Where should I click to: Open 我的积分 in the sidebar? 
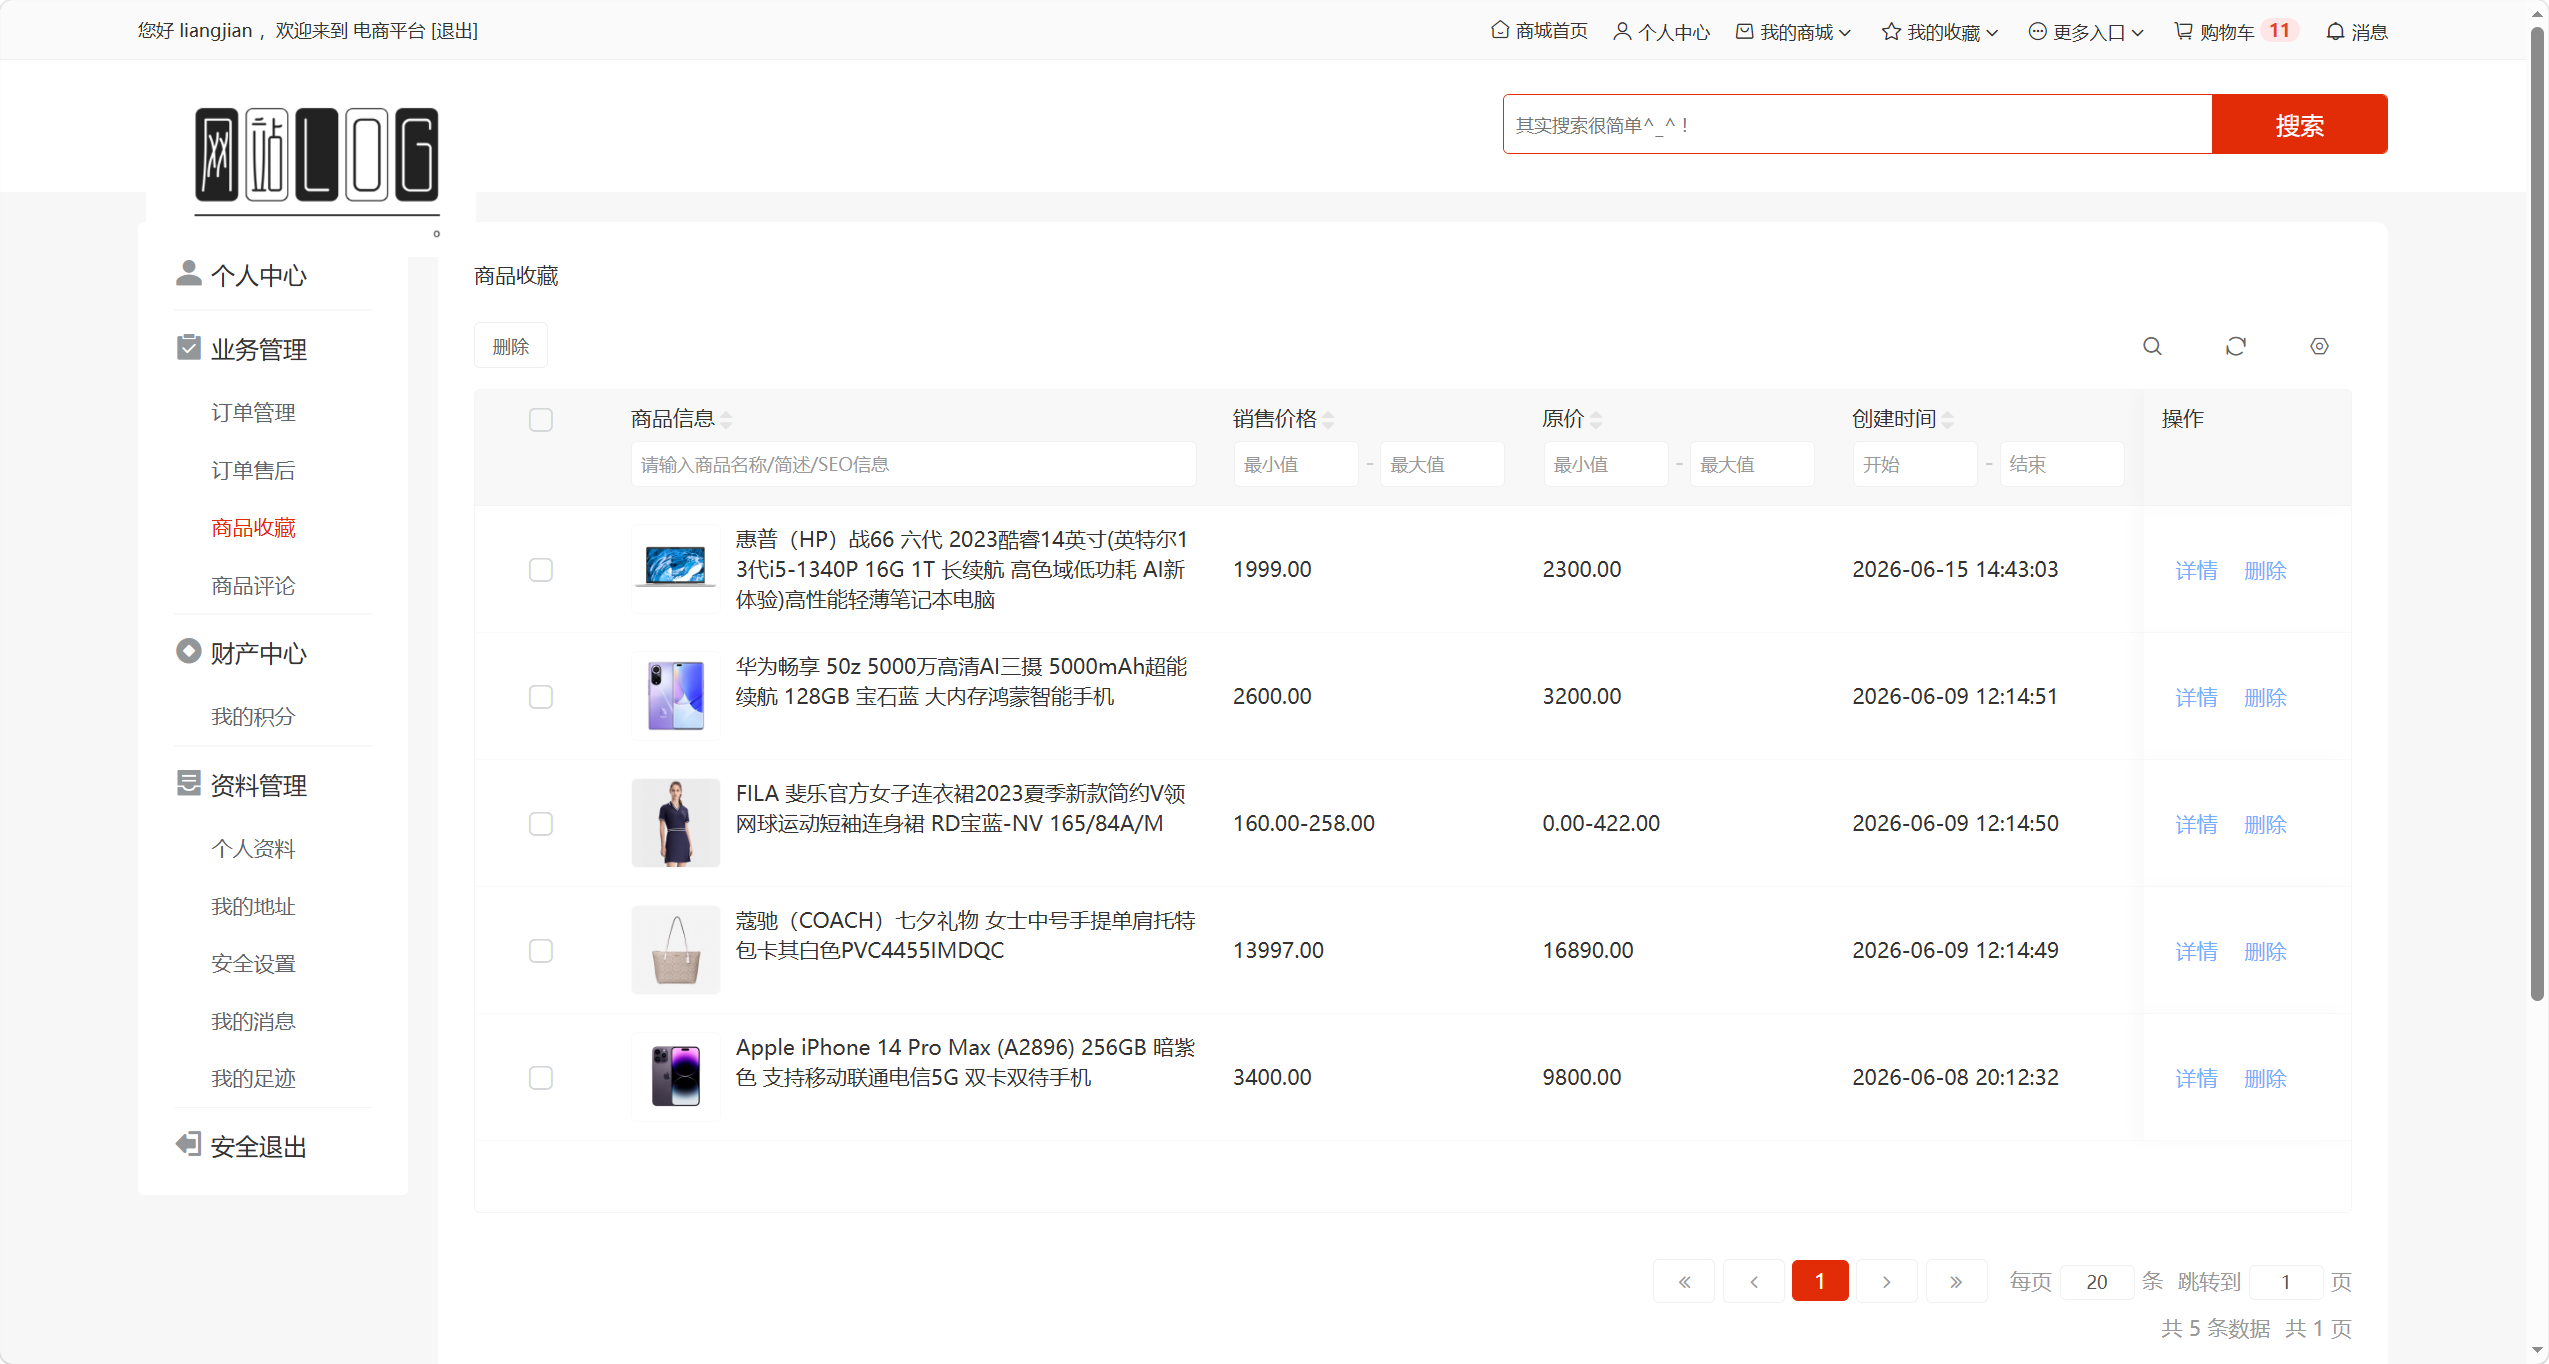pos(253,717)
